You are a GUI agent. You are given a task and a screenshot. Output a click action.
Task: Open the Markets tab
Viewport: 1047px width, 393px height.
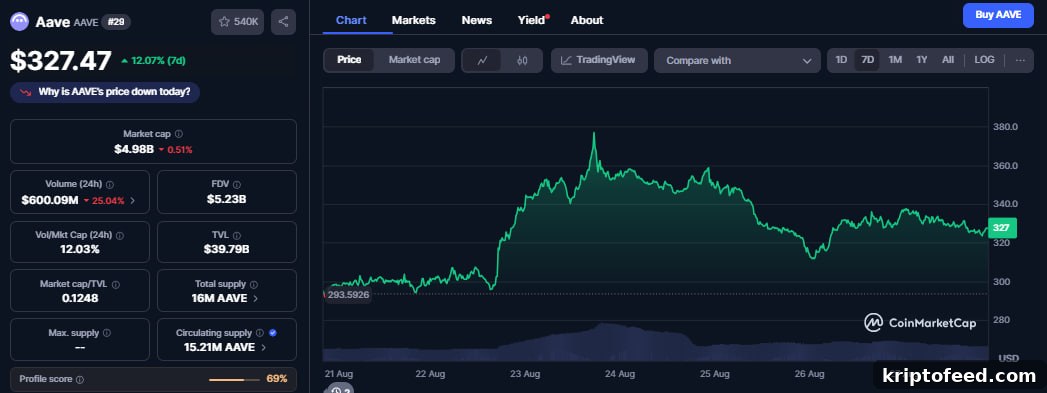click(413, 20)
